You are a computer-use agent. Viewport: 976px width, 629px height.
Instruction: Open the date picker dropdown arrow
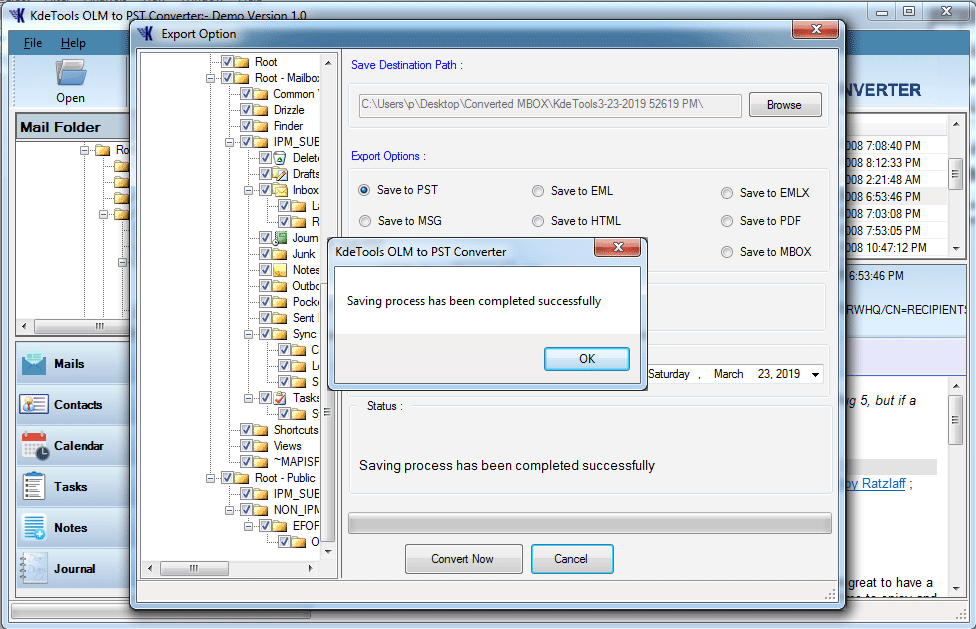pyautogui.click(x=815, y=375)
